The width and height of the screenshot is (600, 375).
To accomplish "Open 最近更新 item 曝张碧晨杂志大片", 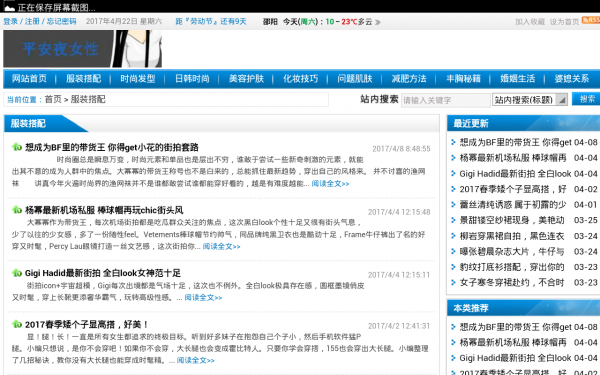I will [x=512, y=251].
